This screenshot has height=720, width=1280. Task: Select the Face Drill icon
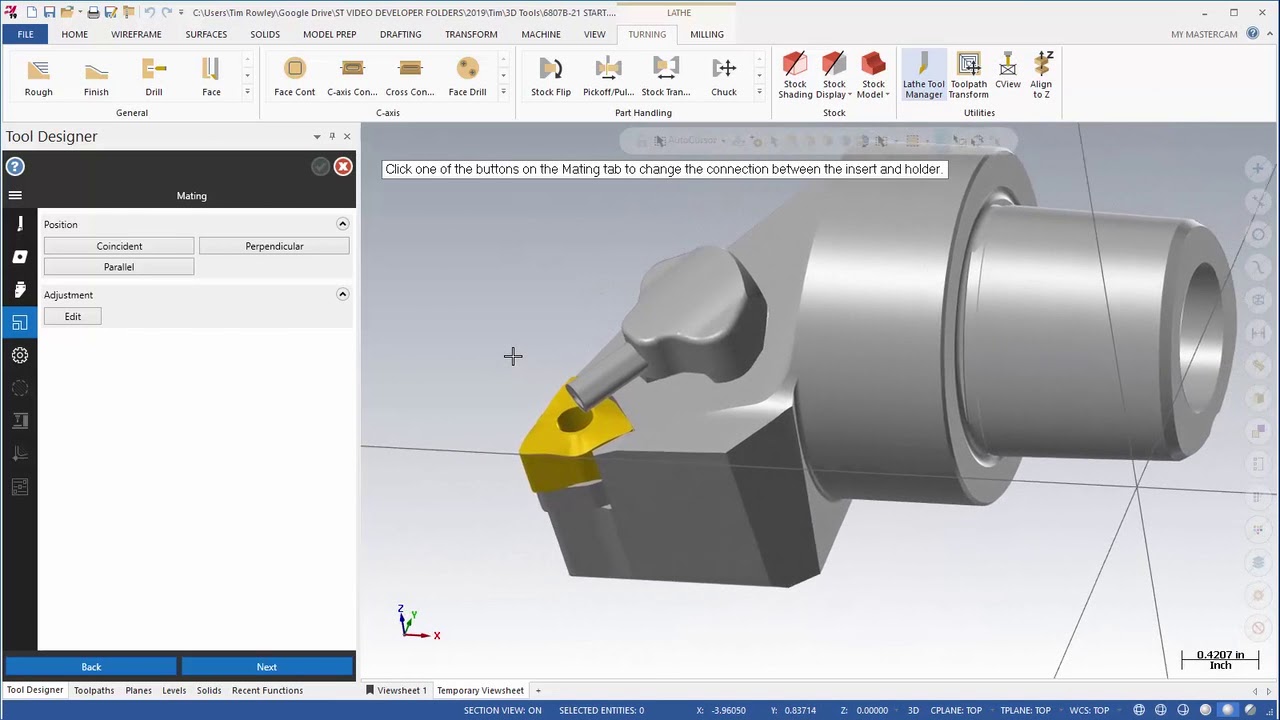(x=467, y=78)
